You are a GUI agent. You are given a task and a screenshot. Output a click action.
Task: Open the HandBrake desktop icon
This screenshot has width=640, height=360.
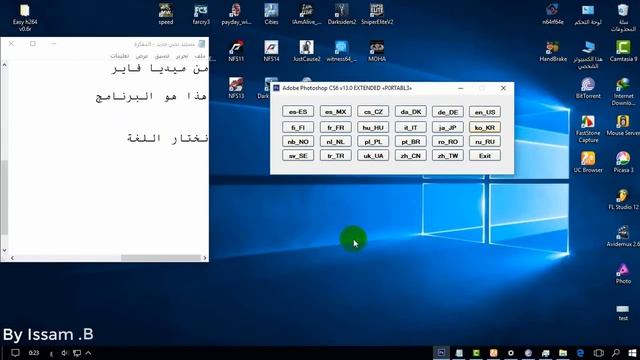[x=553, y=51]
